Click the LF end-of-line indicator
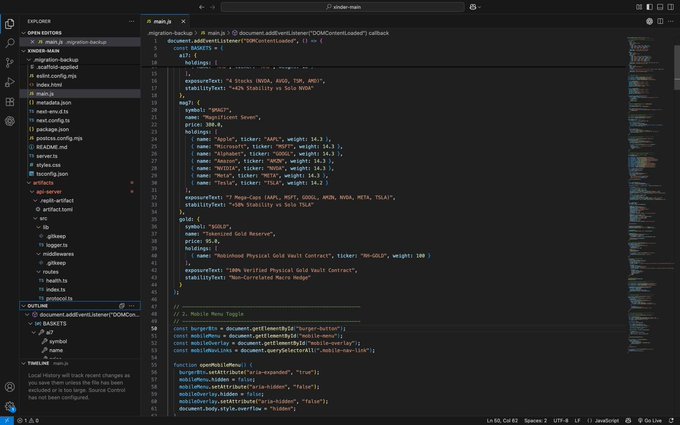Viewport: 680px width, 425px height. [577, 421]
